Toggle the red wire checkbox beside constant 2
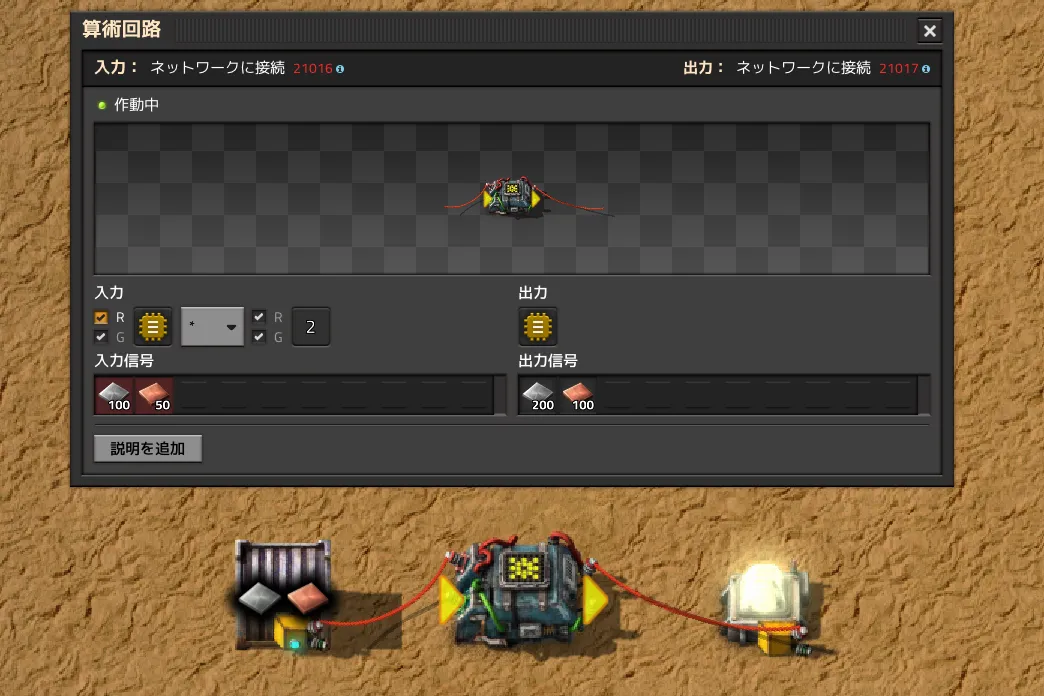The image size is (1044, 696). click(259, 318)
